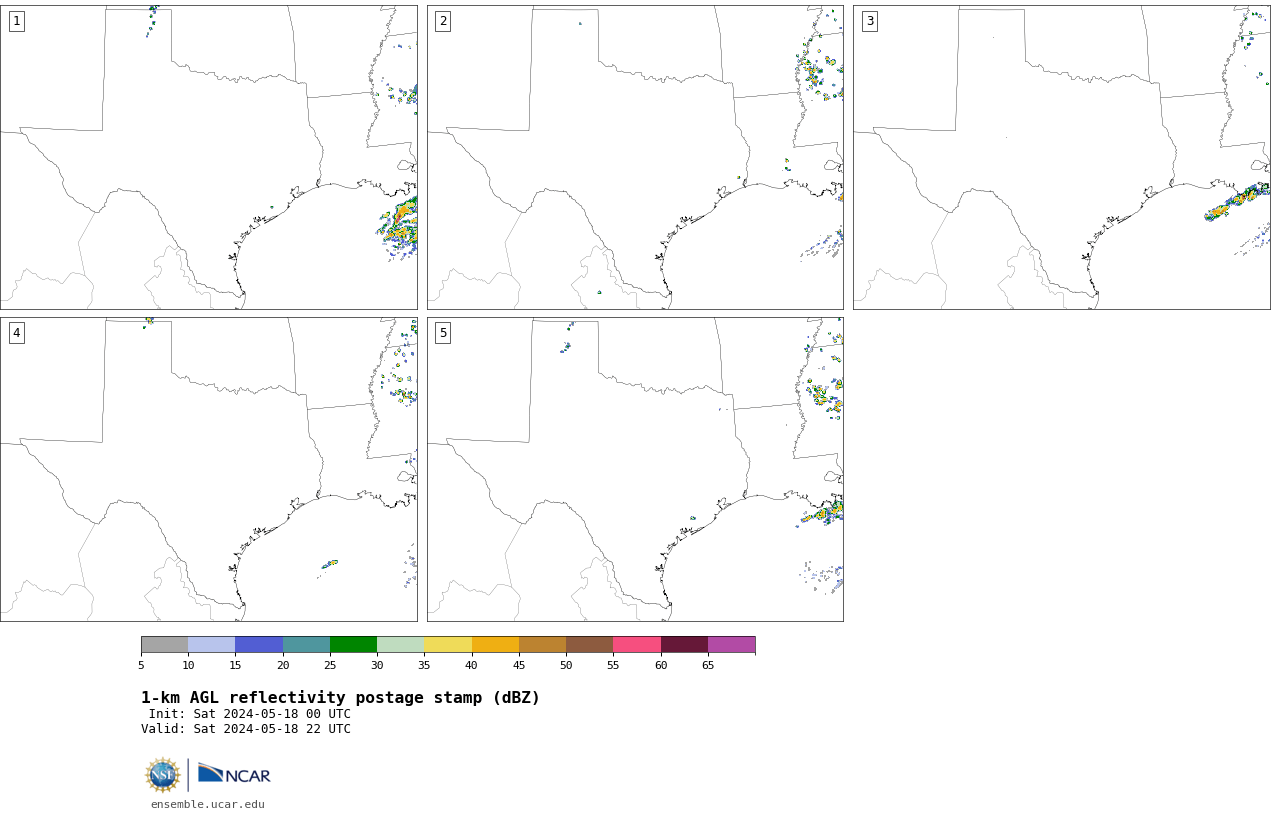This screenshot has width=1280, height=815.
Task: Click the light lavender 10-15 dBZ swatch
Action: 212,644
